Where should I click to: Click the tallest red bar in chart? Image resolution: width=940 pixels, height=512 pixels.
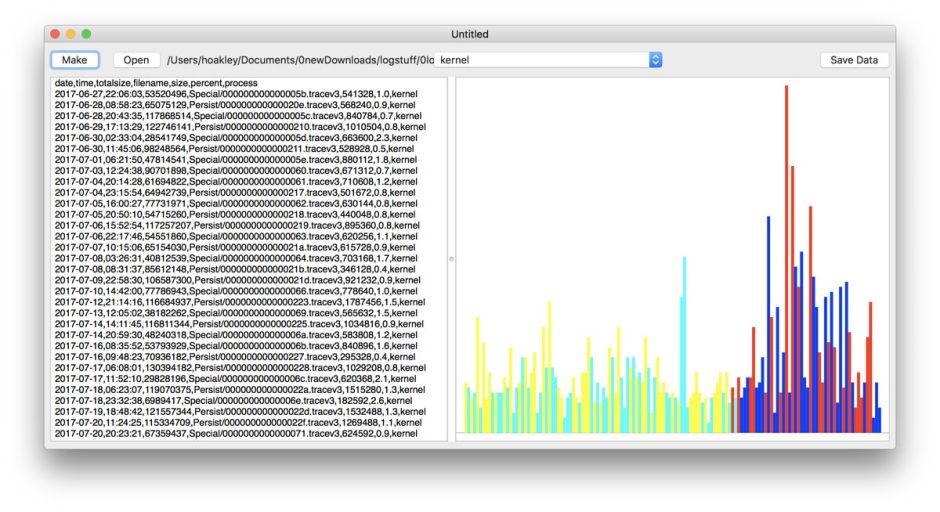[x=786, y=260]
